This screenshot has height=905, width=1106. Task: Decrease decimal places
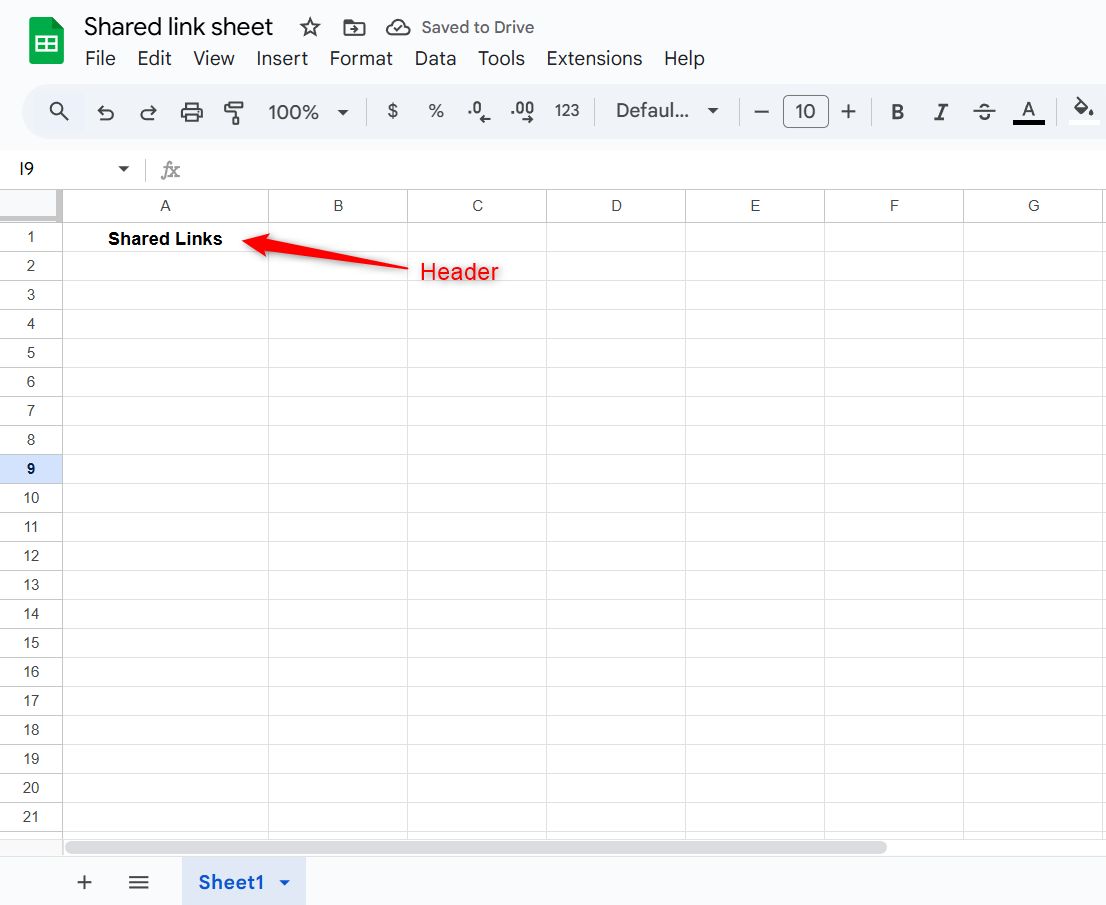click(x=479, y=111)
